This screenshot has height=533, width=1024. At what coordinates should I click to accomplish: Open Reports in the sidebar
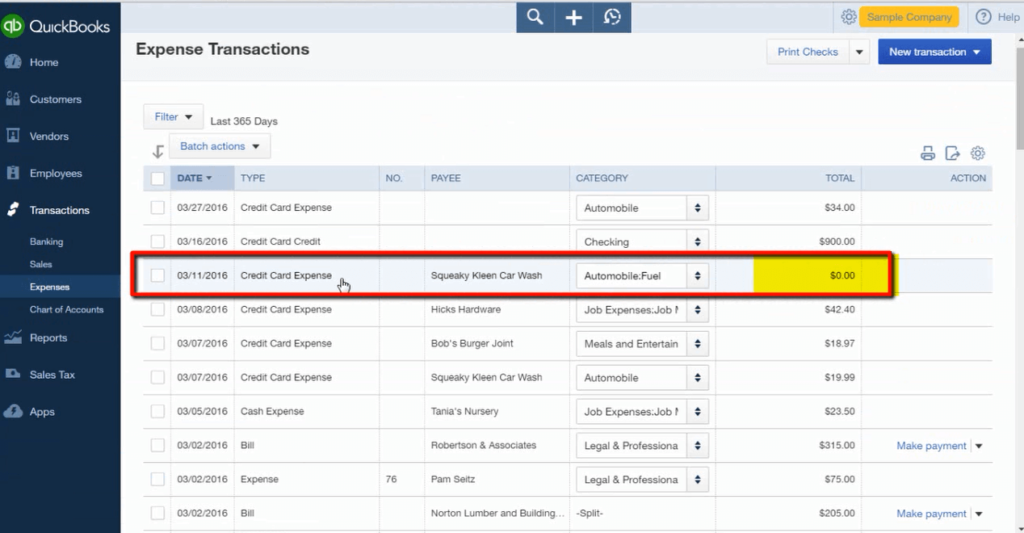pos(48,338)
